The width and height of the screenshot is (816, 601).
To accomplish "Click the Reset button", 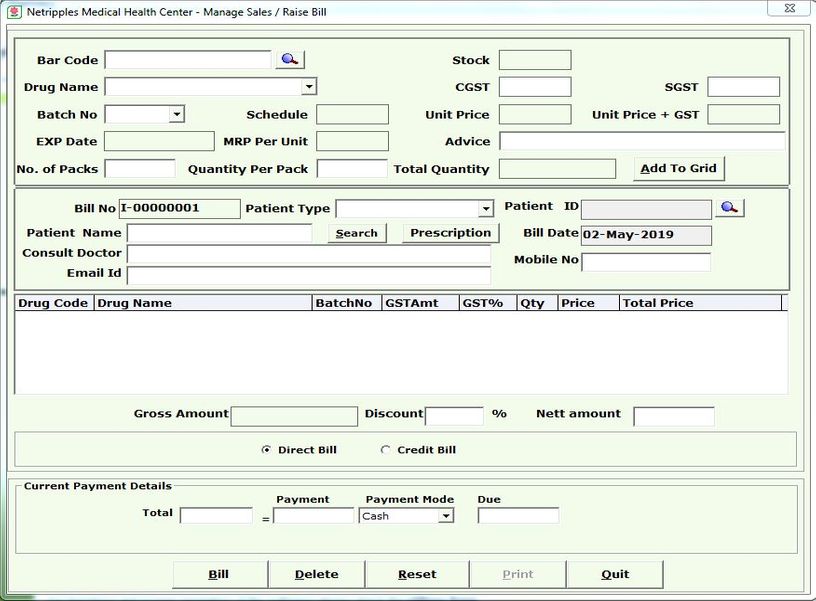I will 417,574.
